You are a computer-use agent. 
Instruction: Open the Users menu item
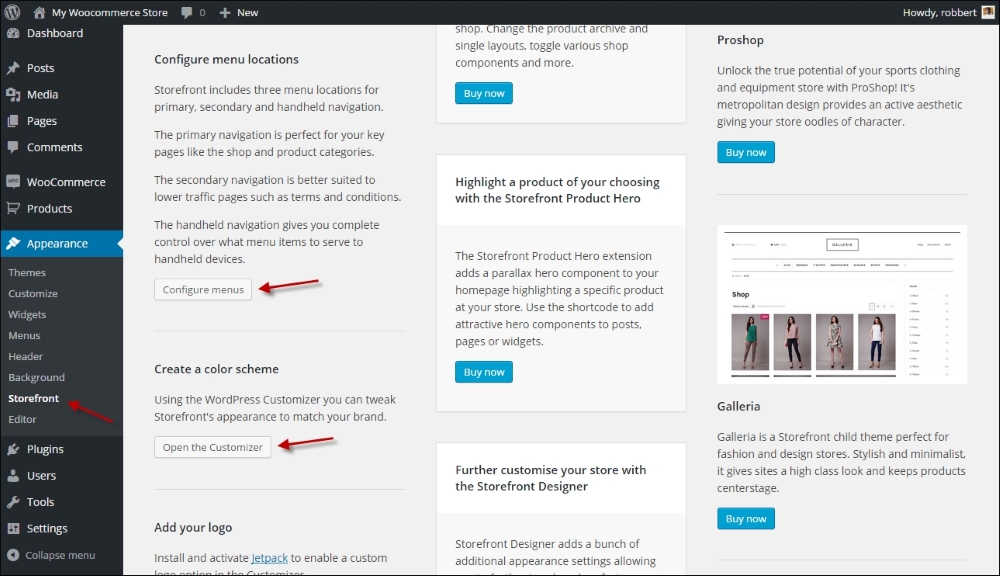pyautogui.click(x=41, y=475)
